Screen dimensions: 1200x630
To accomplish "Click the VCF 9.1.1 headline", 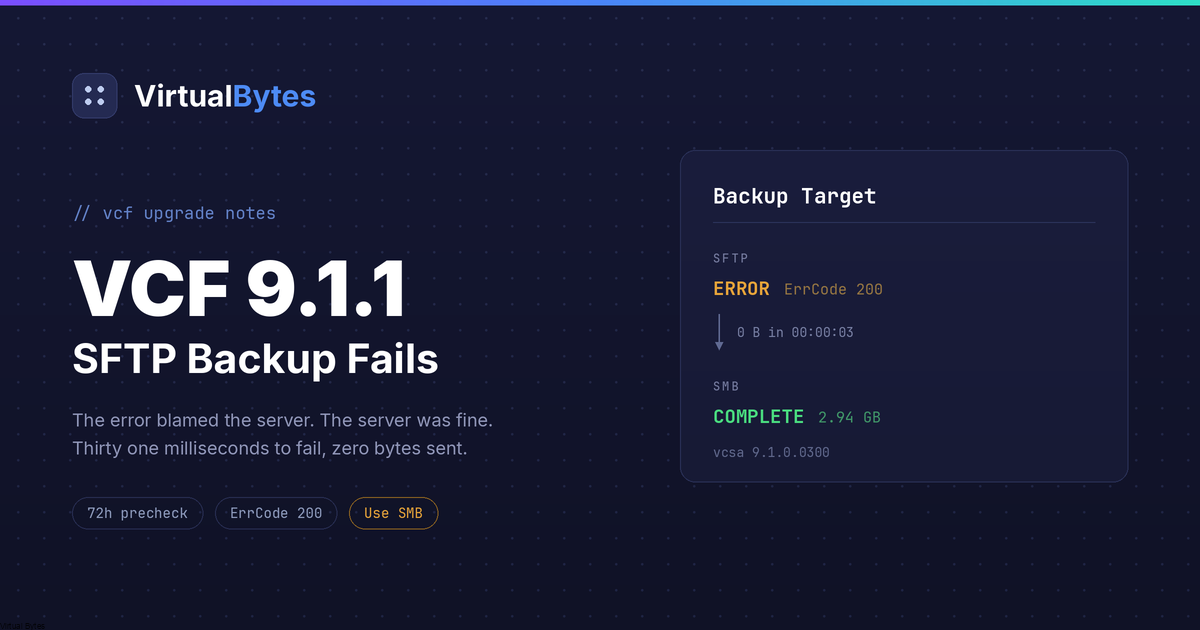I will pyautogui.click(x=239, y=288).
